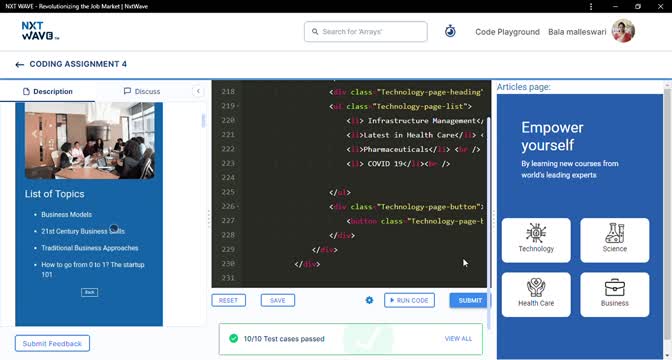Collapse the description panel with chevron

tap(198, 91)
